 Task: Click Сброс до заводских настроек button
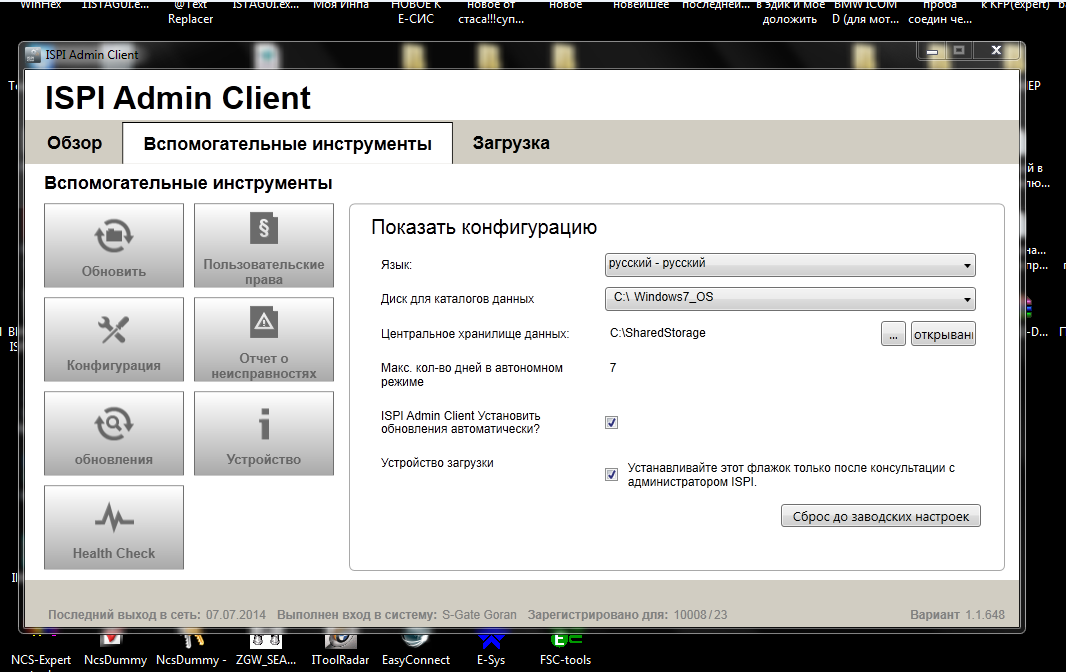(880, 516)
